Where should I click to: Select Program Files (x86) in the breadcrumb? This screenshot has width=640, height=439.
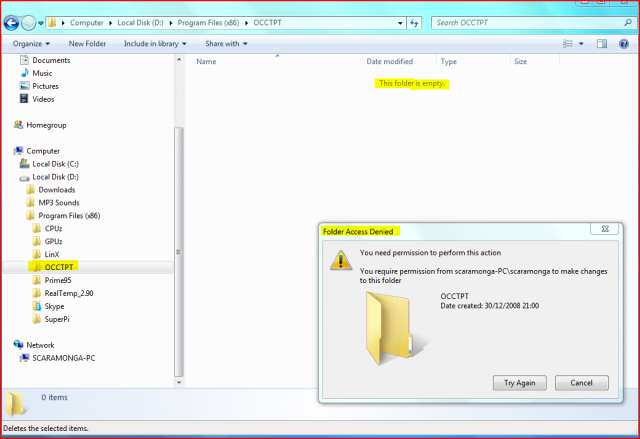tap(208, 23)
